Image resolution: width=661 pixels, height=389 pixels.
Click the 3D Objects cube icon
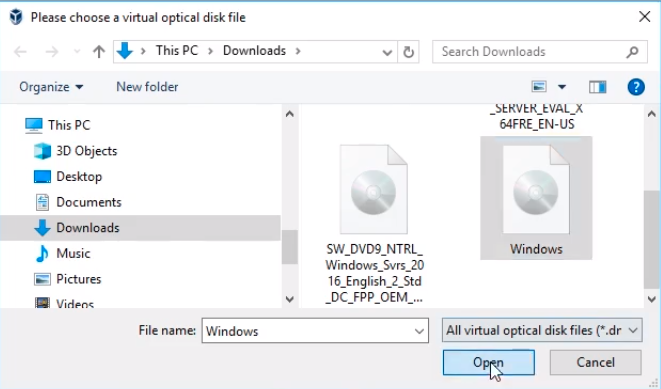[42, 151]
